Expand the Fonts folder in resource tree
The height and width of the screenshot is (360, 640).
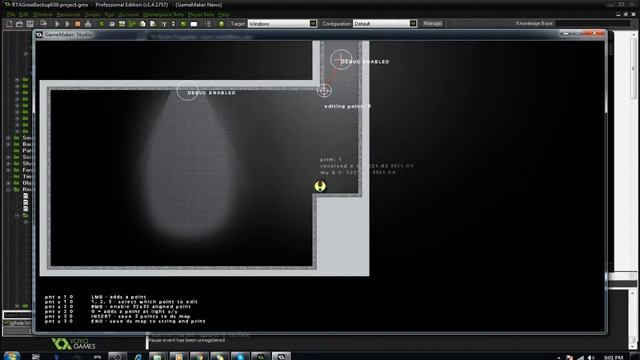(8, 170)
